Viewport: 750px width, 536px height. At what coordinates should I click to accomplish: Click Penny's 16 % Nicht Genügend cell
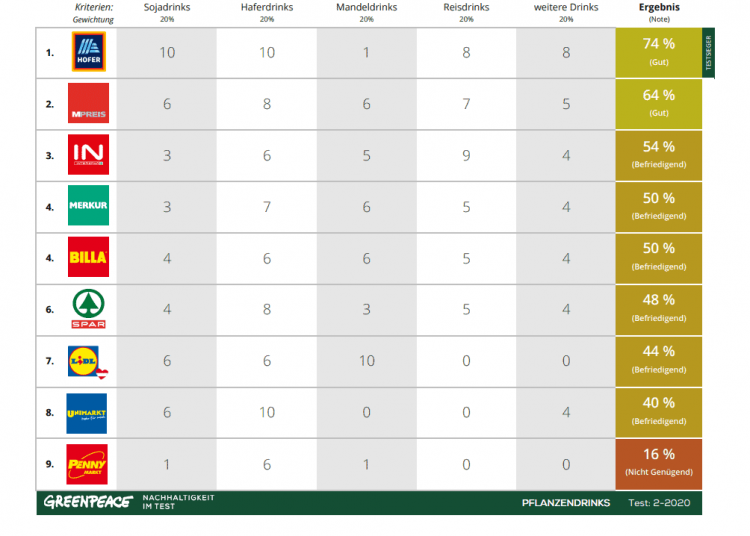click(x=658, y=464)
